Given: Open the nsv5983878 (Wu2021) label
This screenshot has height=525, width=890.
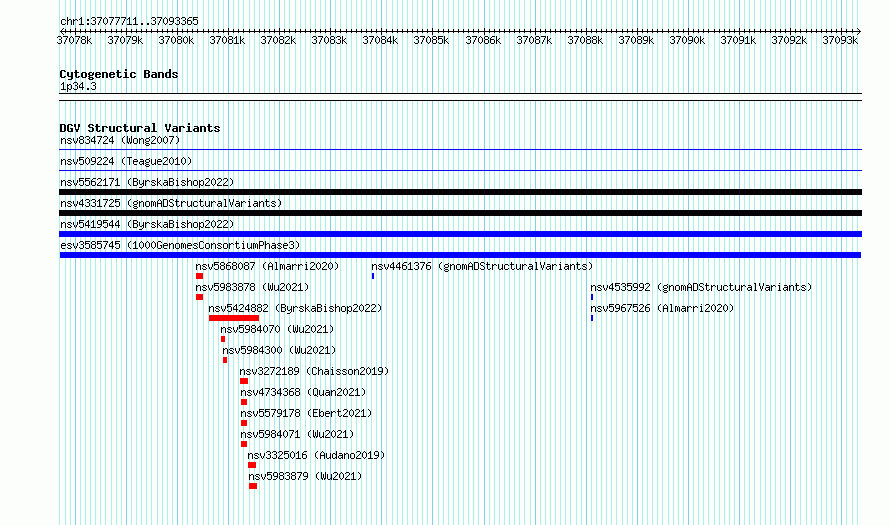Looking at the screenshot, I should coord(252,287).
